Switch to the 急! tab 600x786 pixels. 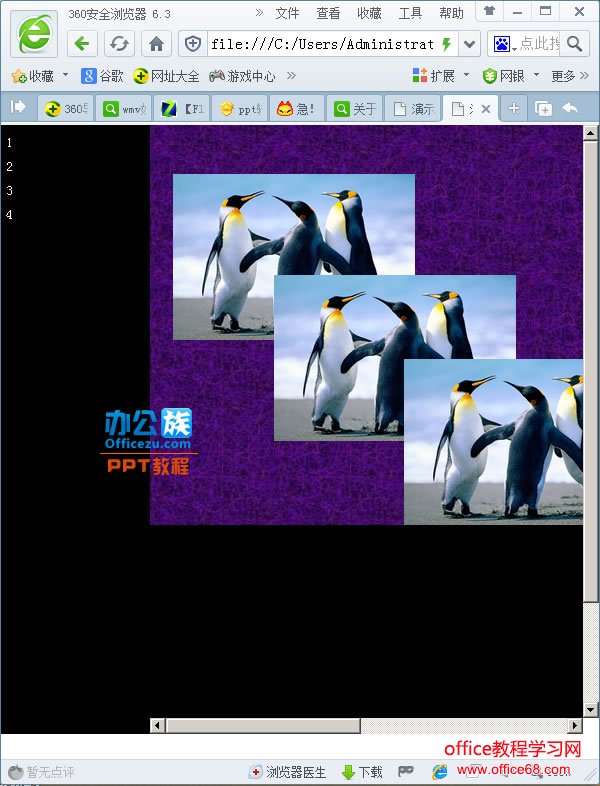(x=297, y=108)
